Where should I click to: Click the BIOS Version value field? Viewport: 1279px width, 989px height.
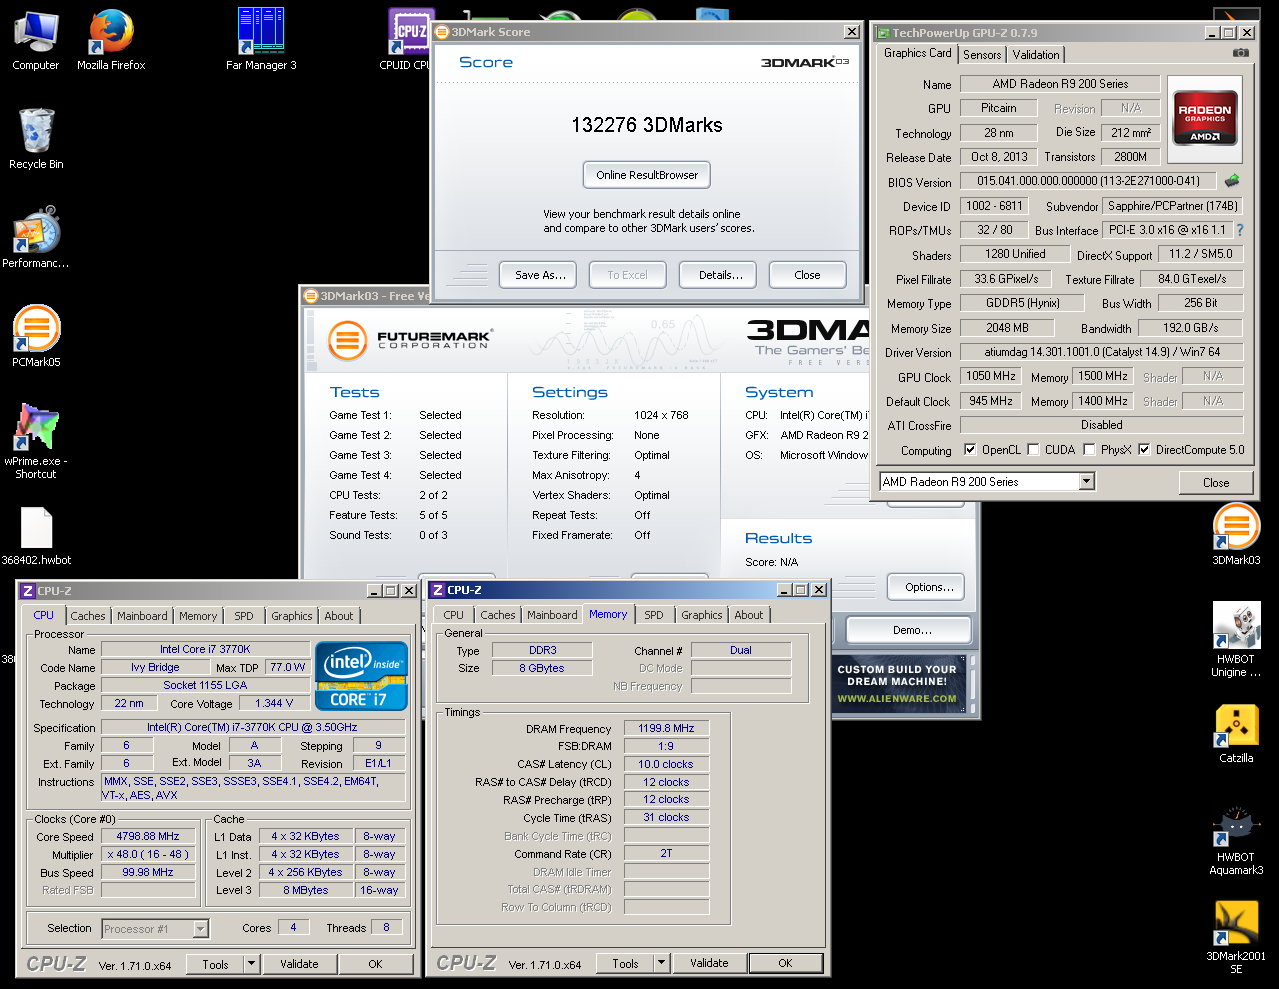1088,181
